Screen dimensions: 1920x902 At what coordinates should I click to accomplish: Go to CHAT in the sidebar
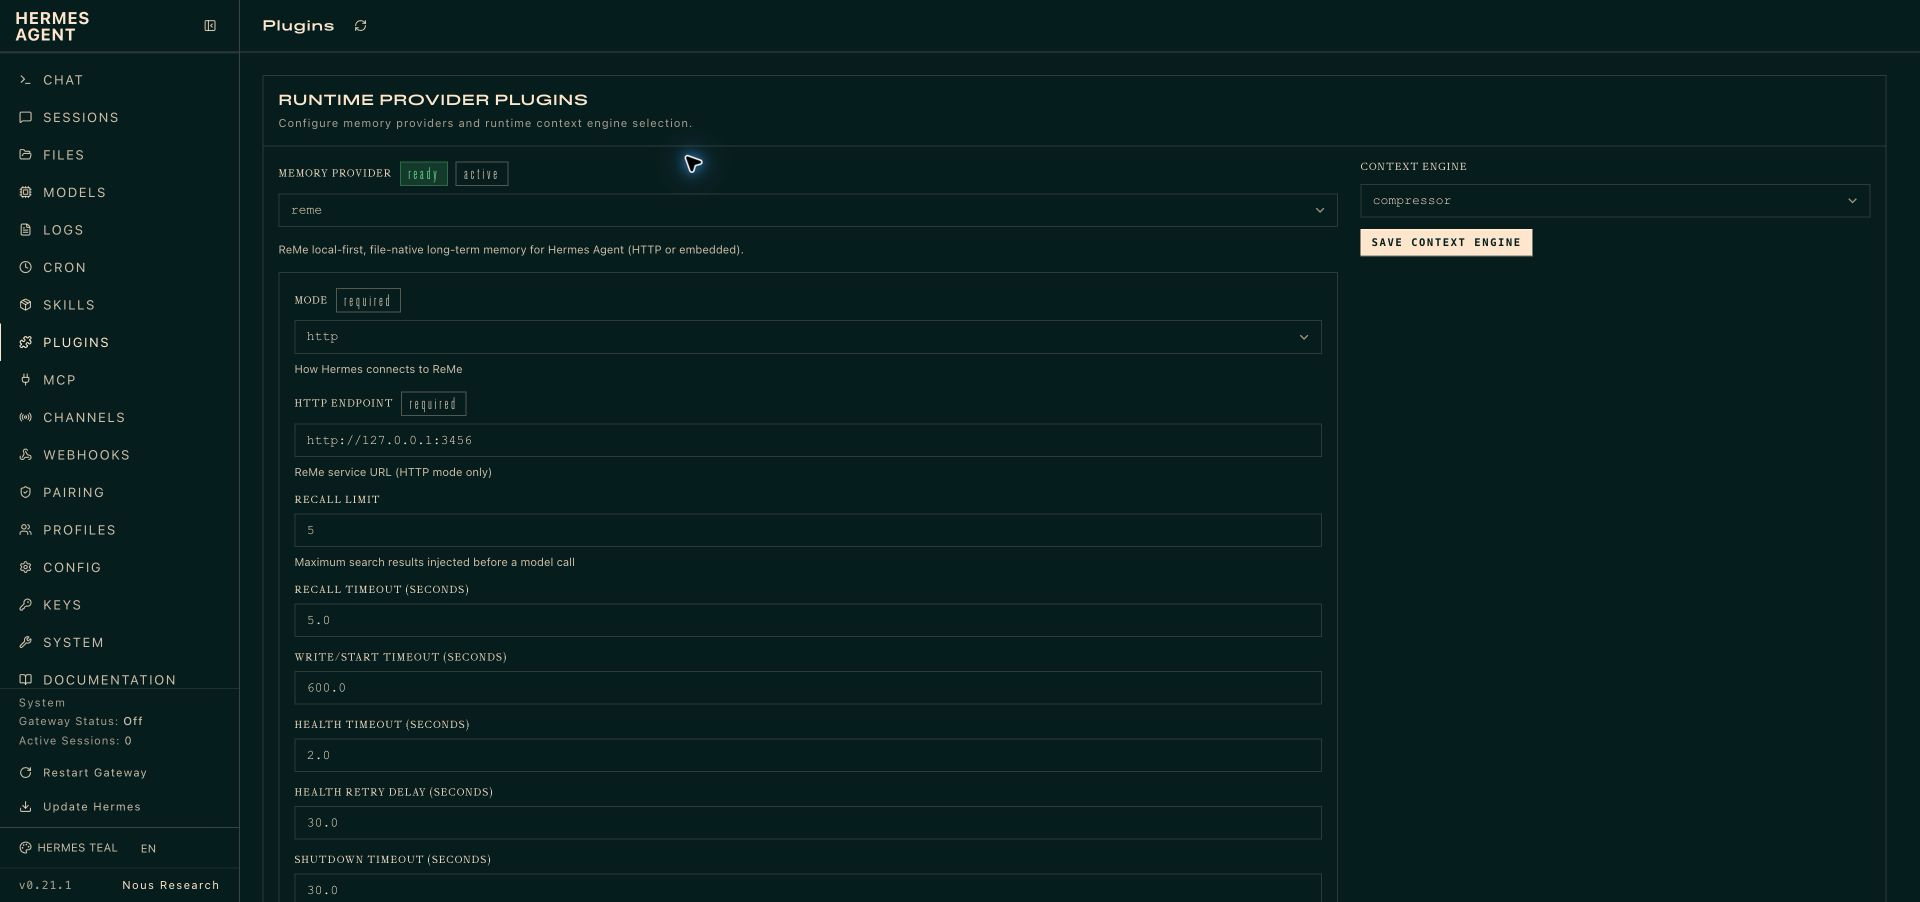119,80
